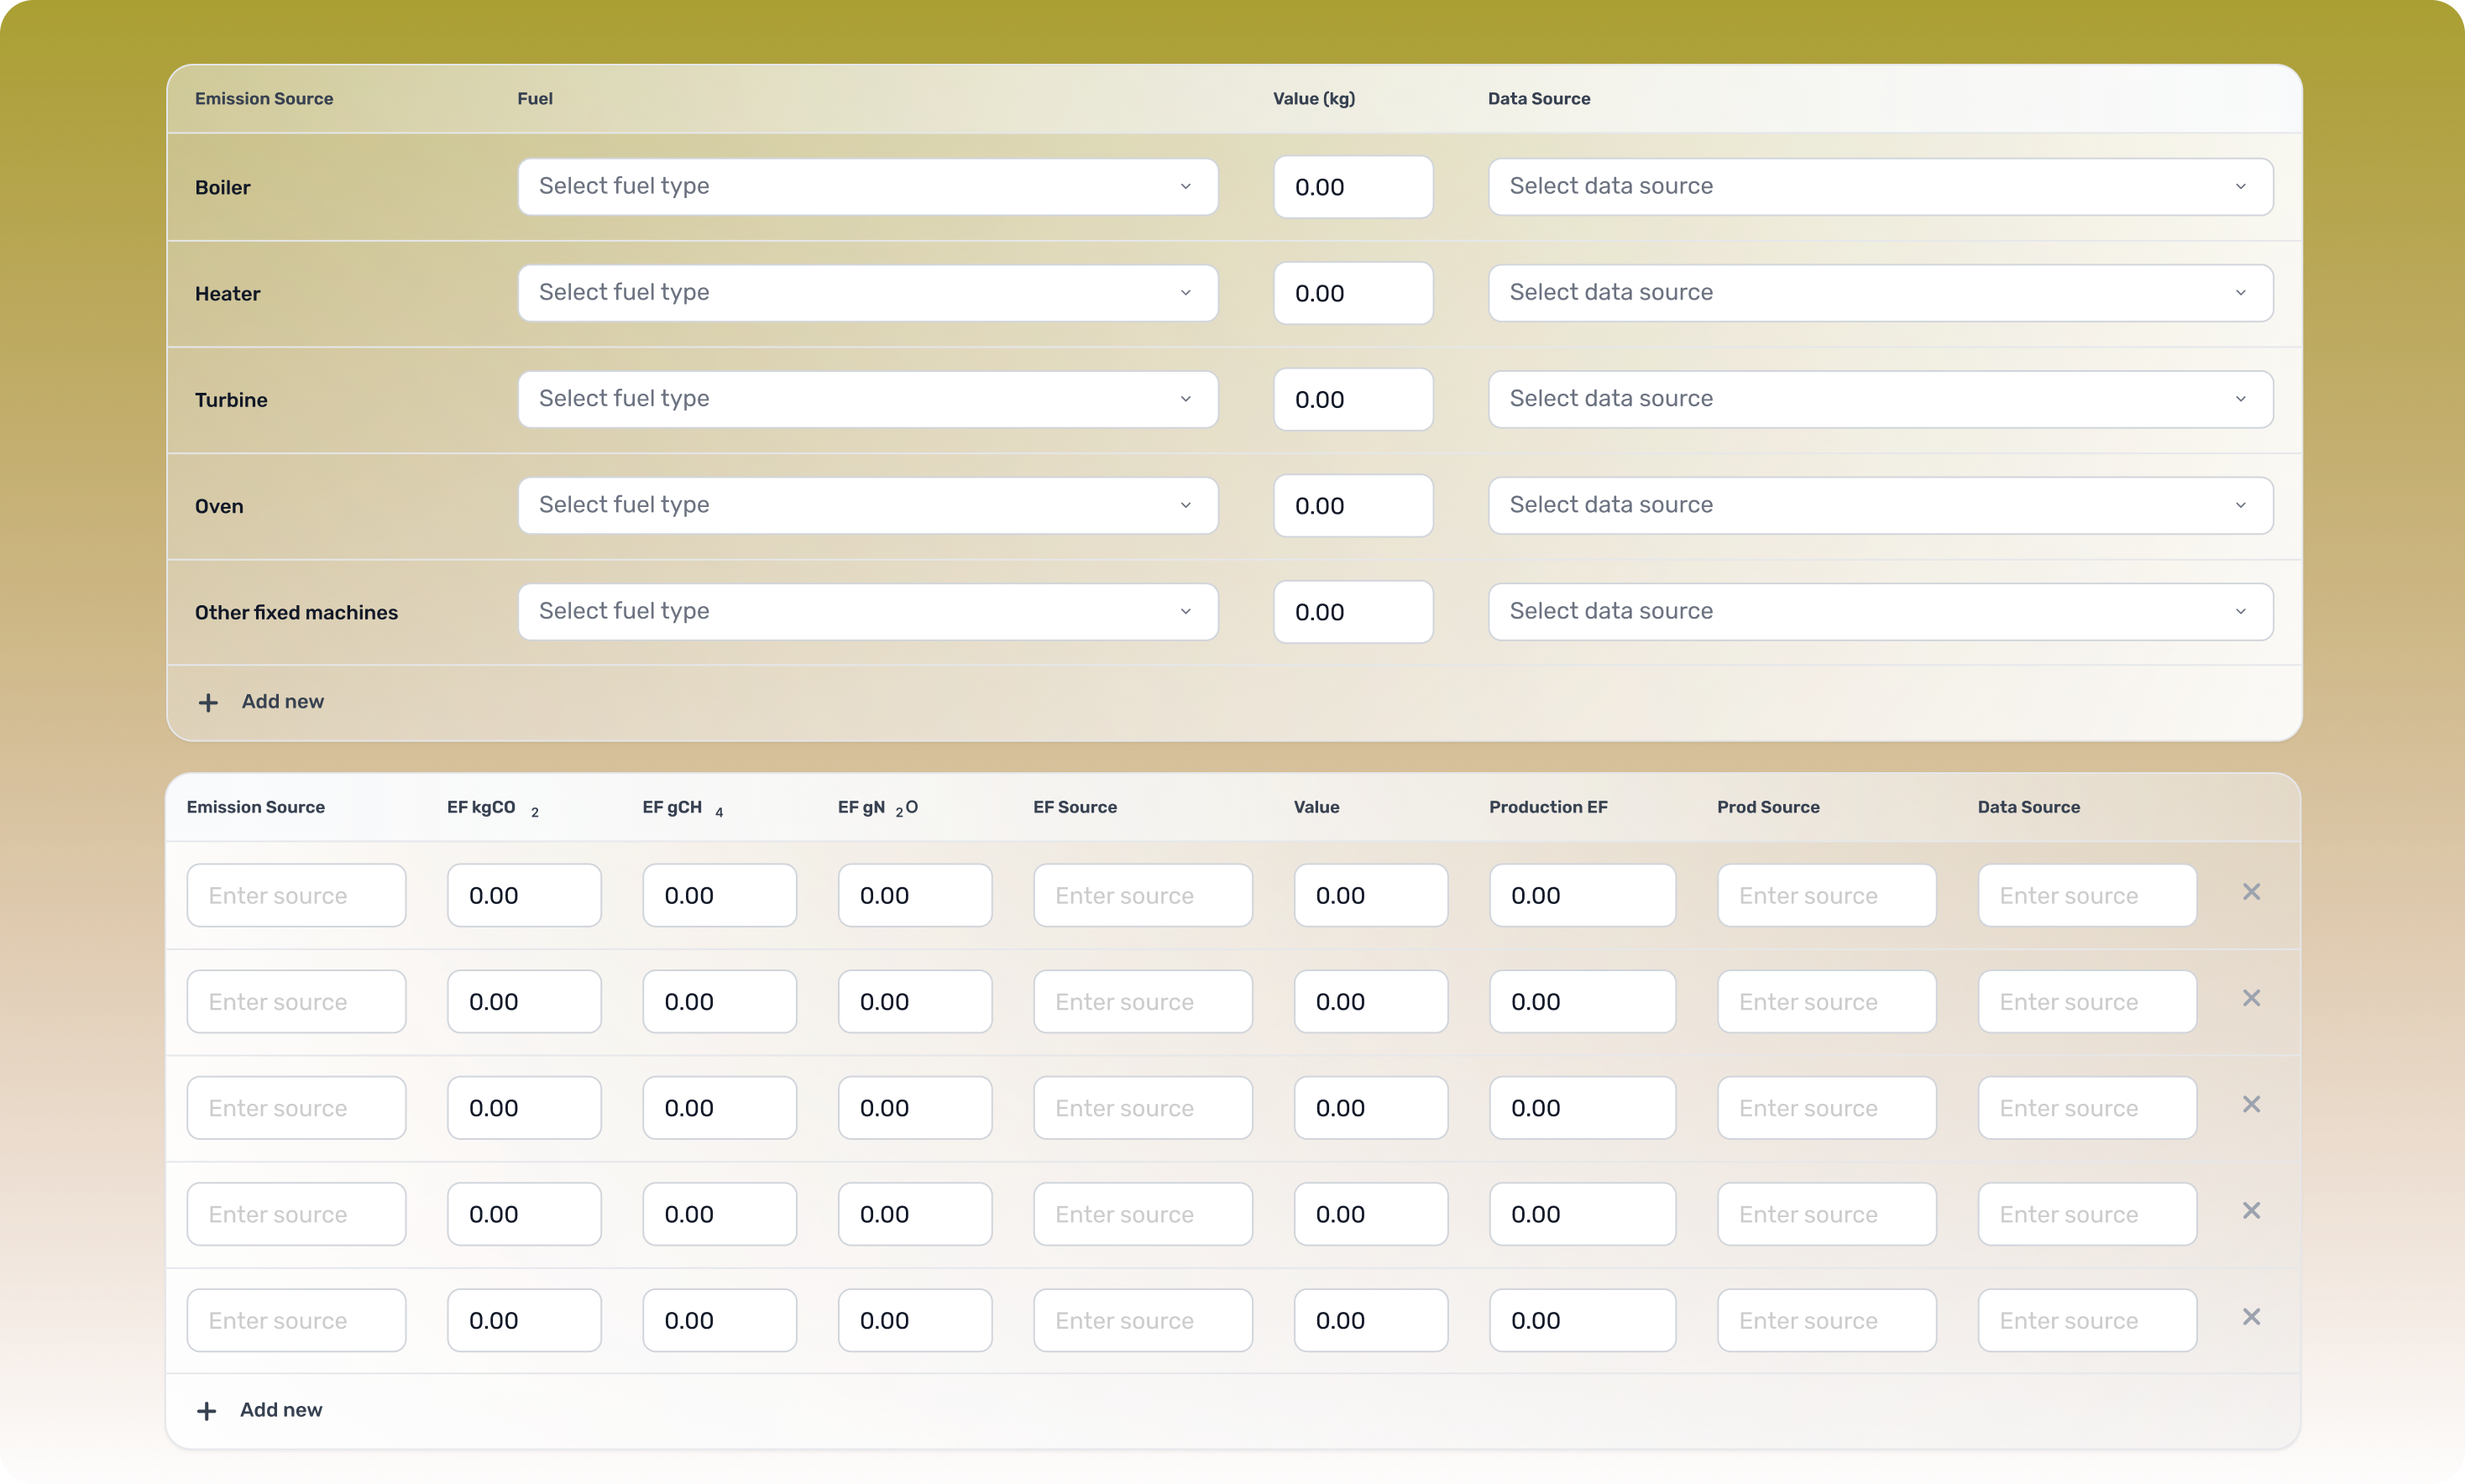Remove the fourth row using its X icon
Screen dimensions: 2465x1484
click(x=2251, y=1210)
